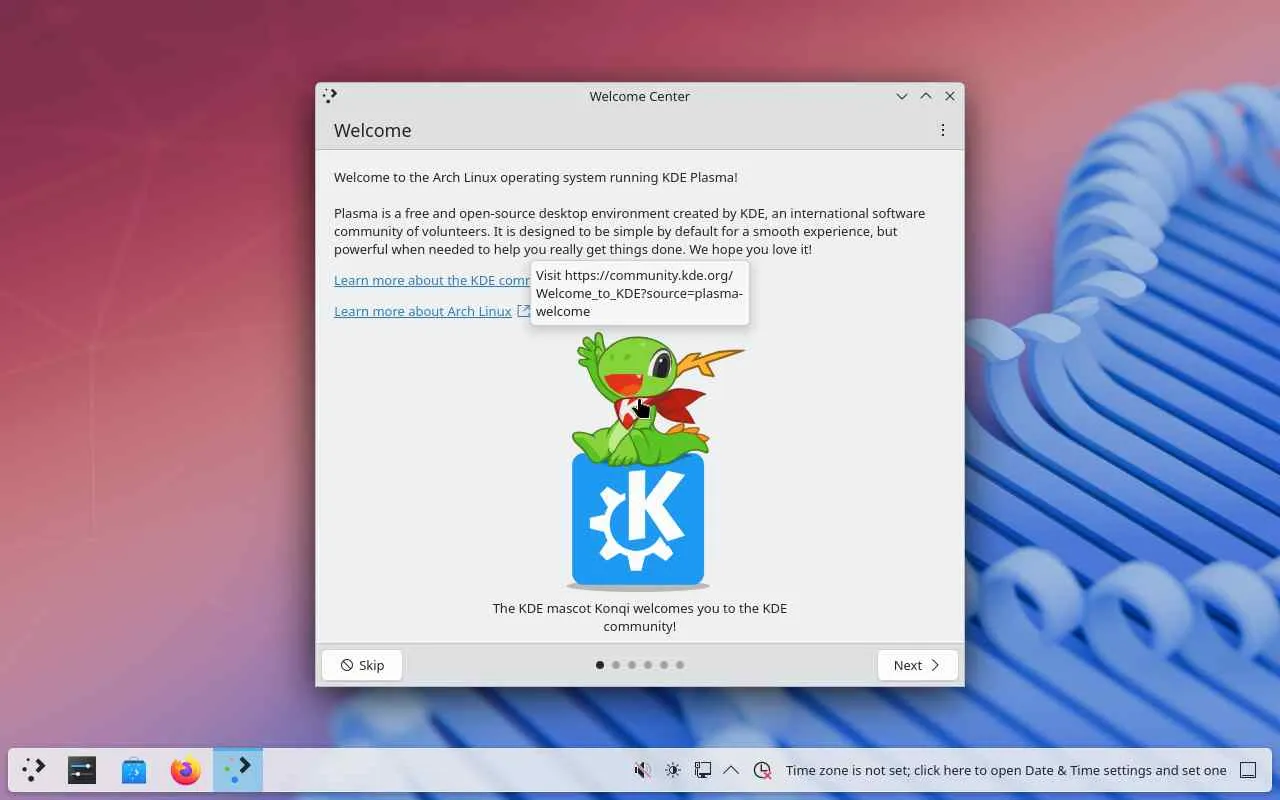1280x800 pixels.
Task: Close the Welcome Center window
Action: tap(950, 96)
